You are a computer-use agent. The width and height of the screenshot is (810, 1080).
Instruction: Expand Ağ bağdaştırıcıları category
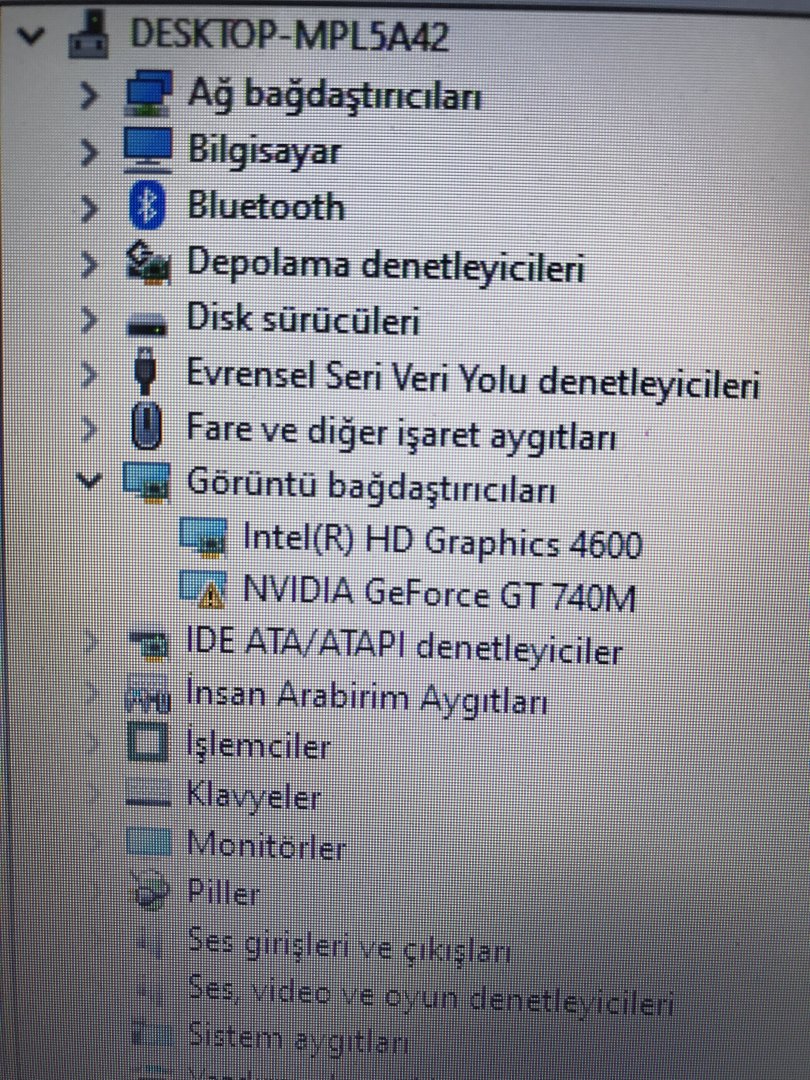(x=88, y=95)
